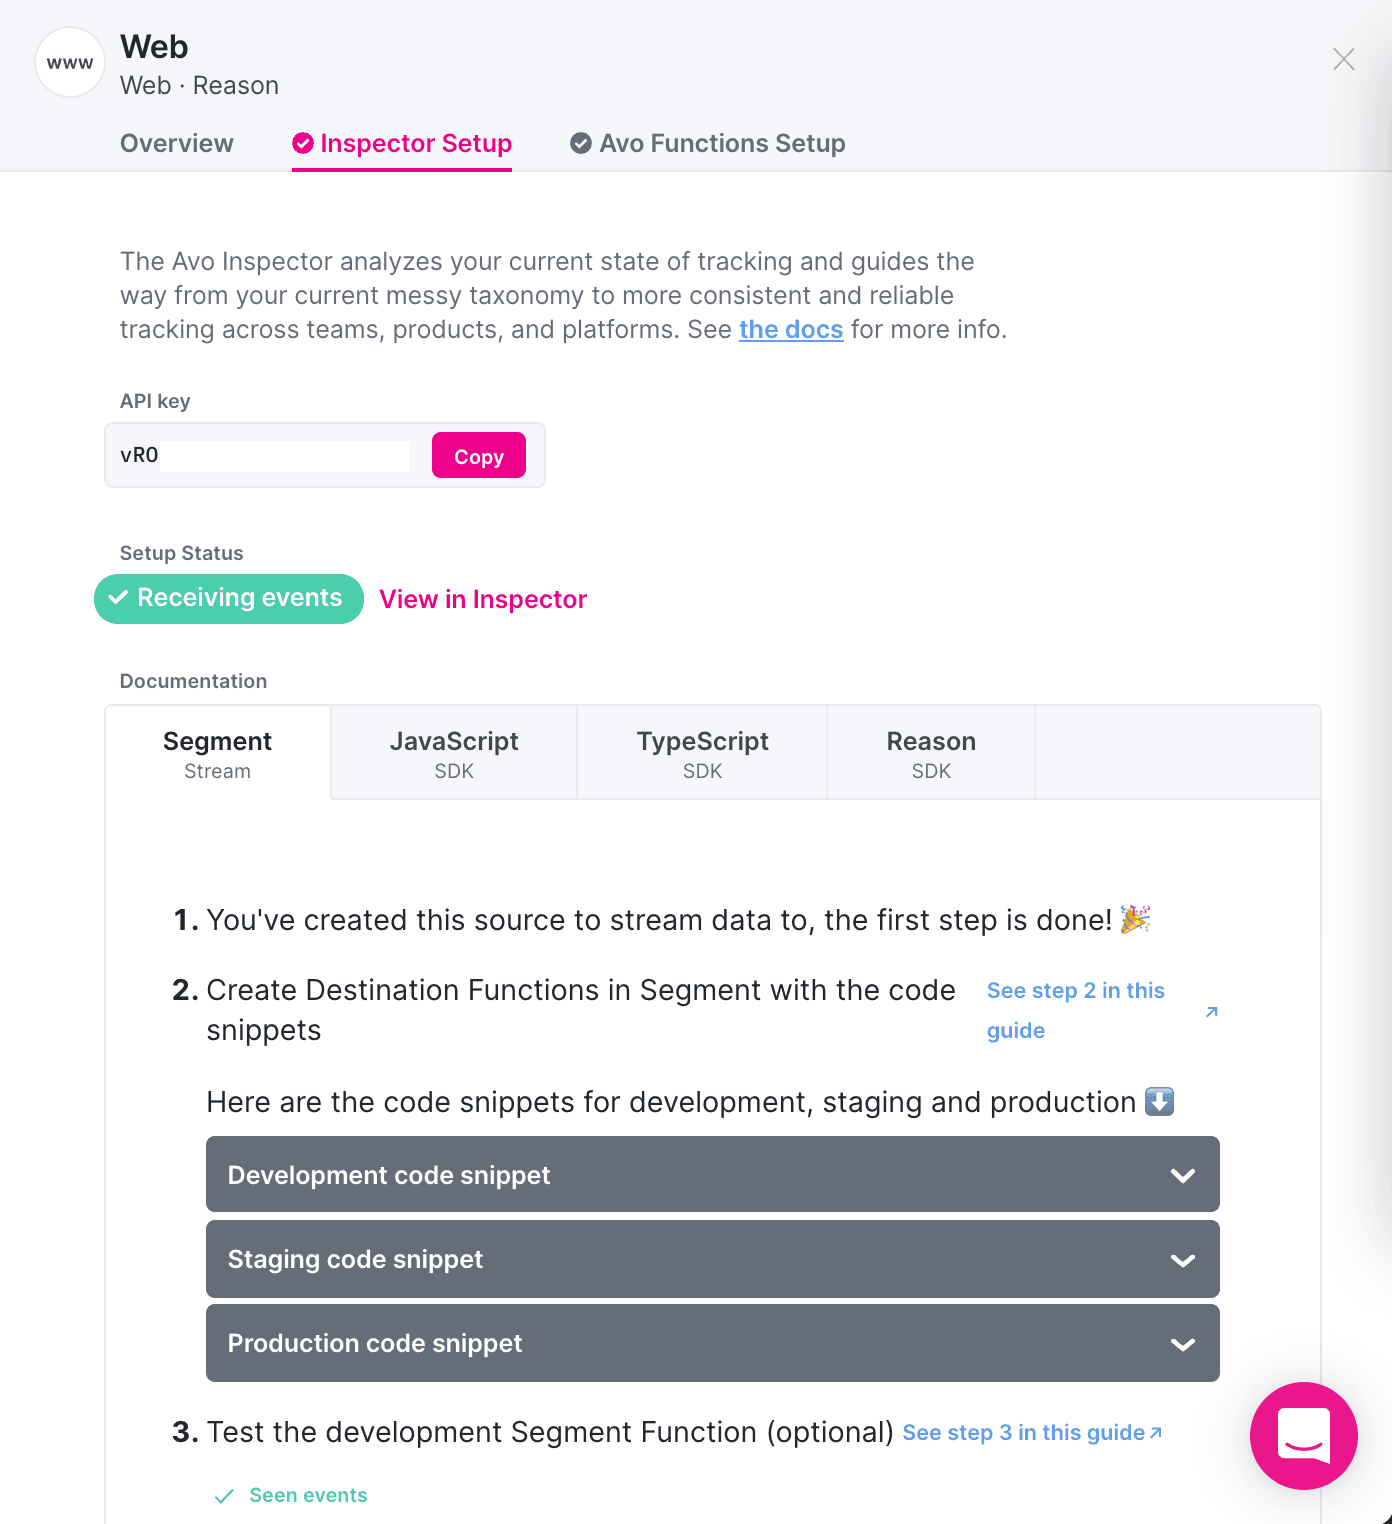Viewport: 1392px width, 1524px height.
Task: Click the API key input field
Action: pos(283,455)
